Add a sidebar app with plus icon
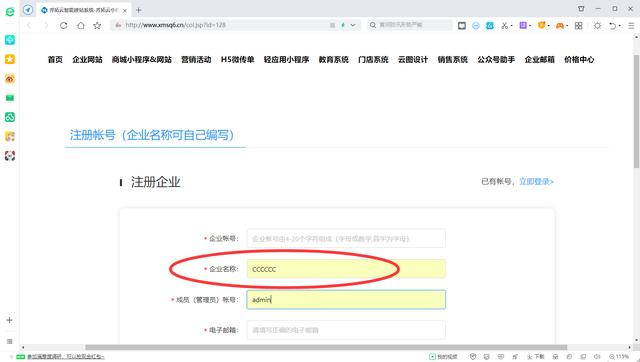The height and width of the screenshot is (362, 640). pos(9,320)
